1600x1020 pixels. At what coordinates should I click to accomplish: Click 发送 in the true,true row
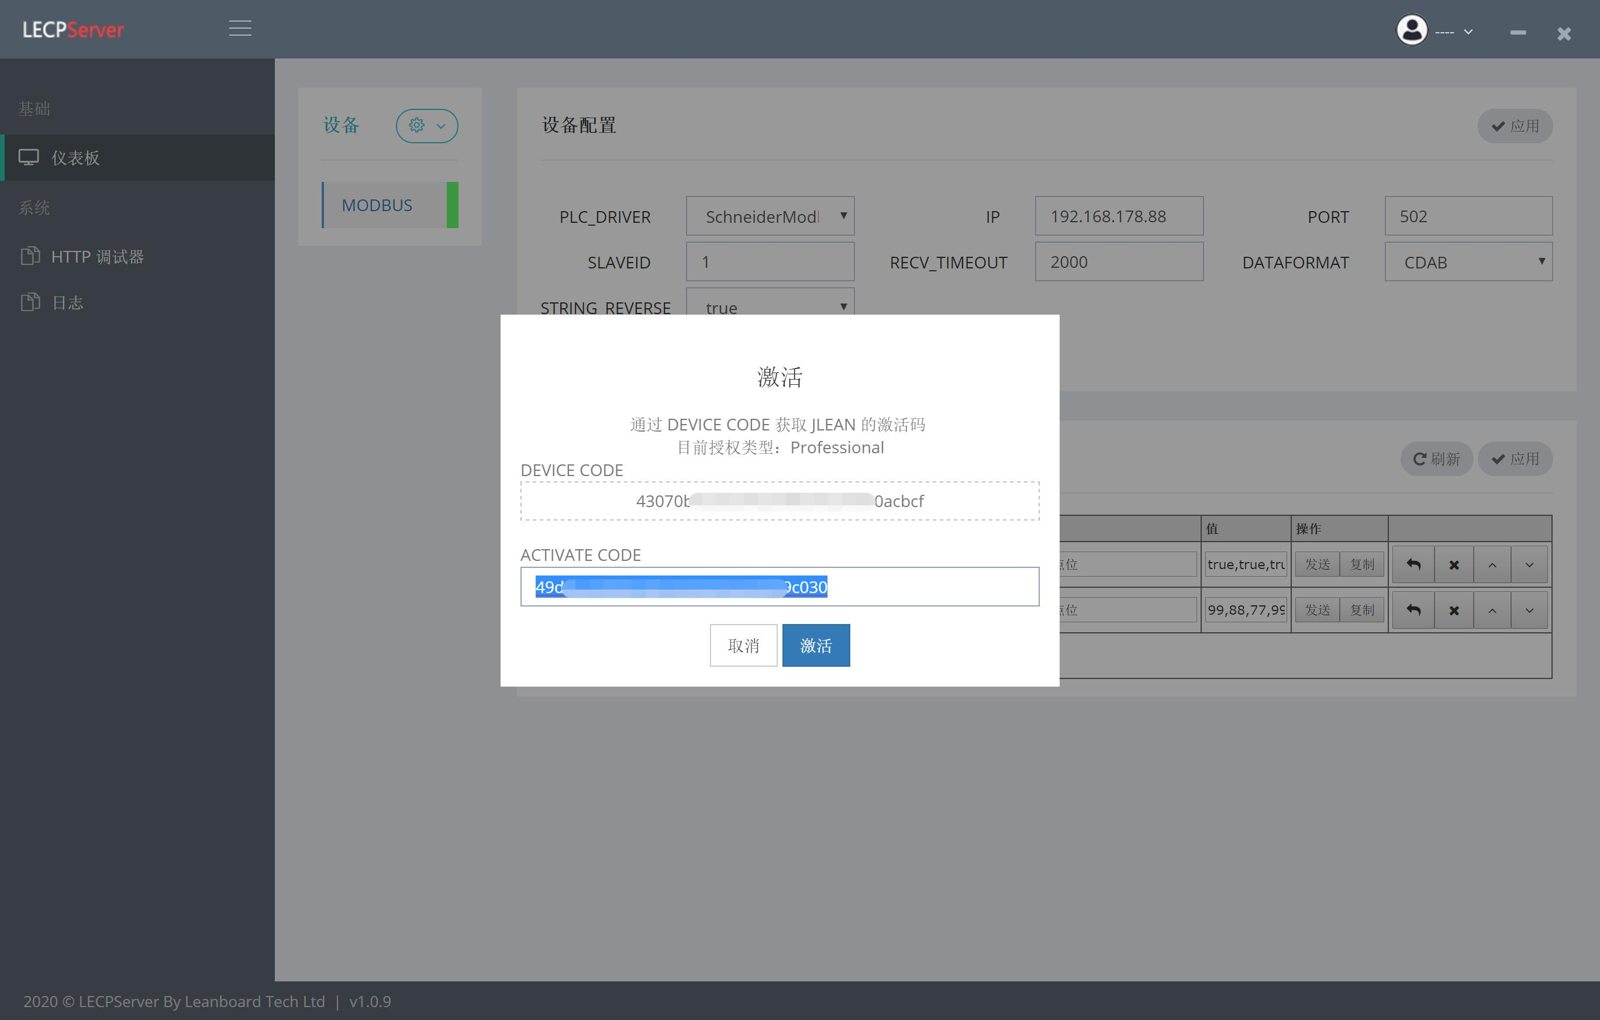click(1317, 565)
